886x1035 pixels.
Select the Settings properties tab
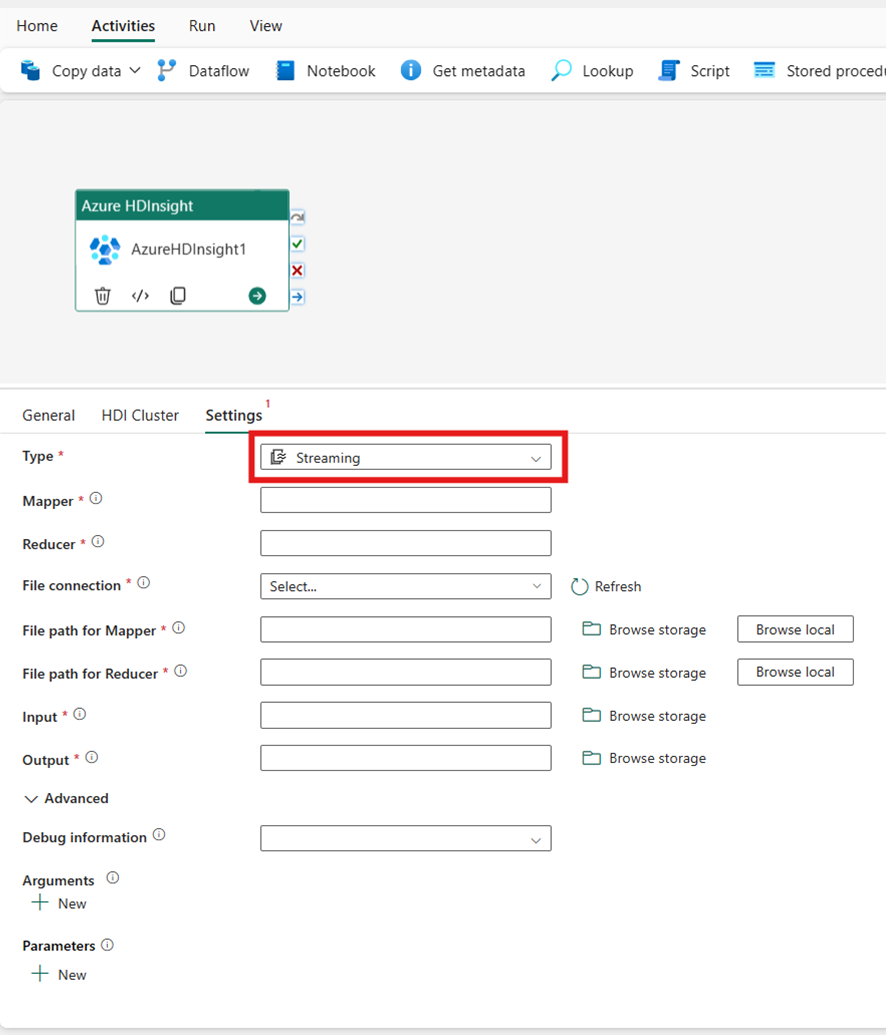[x=234, y=415]
